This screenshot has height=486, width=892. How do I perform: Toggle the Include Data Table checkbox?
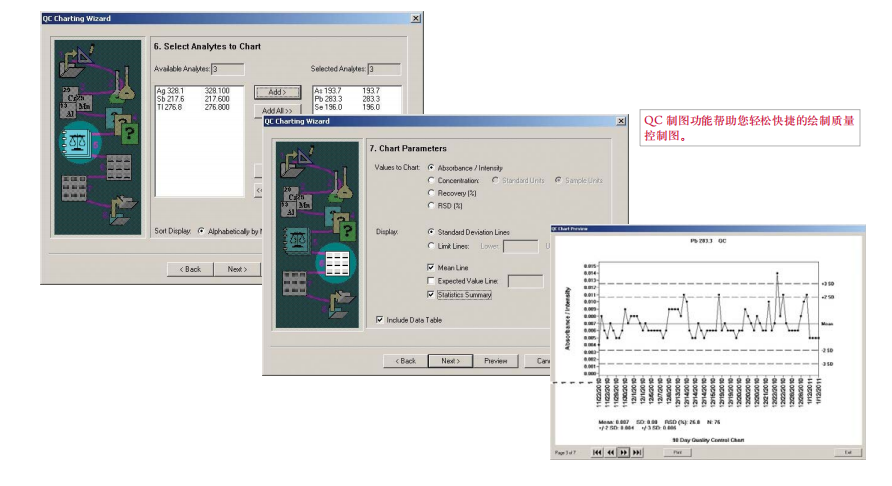point(379,320)
